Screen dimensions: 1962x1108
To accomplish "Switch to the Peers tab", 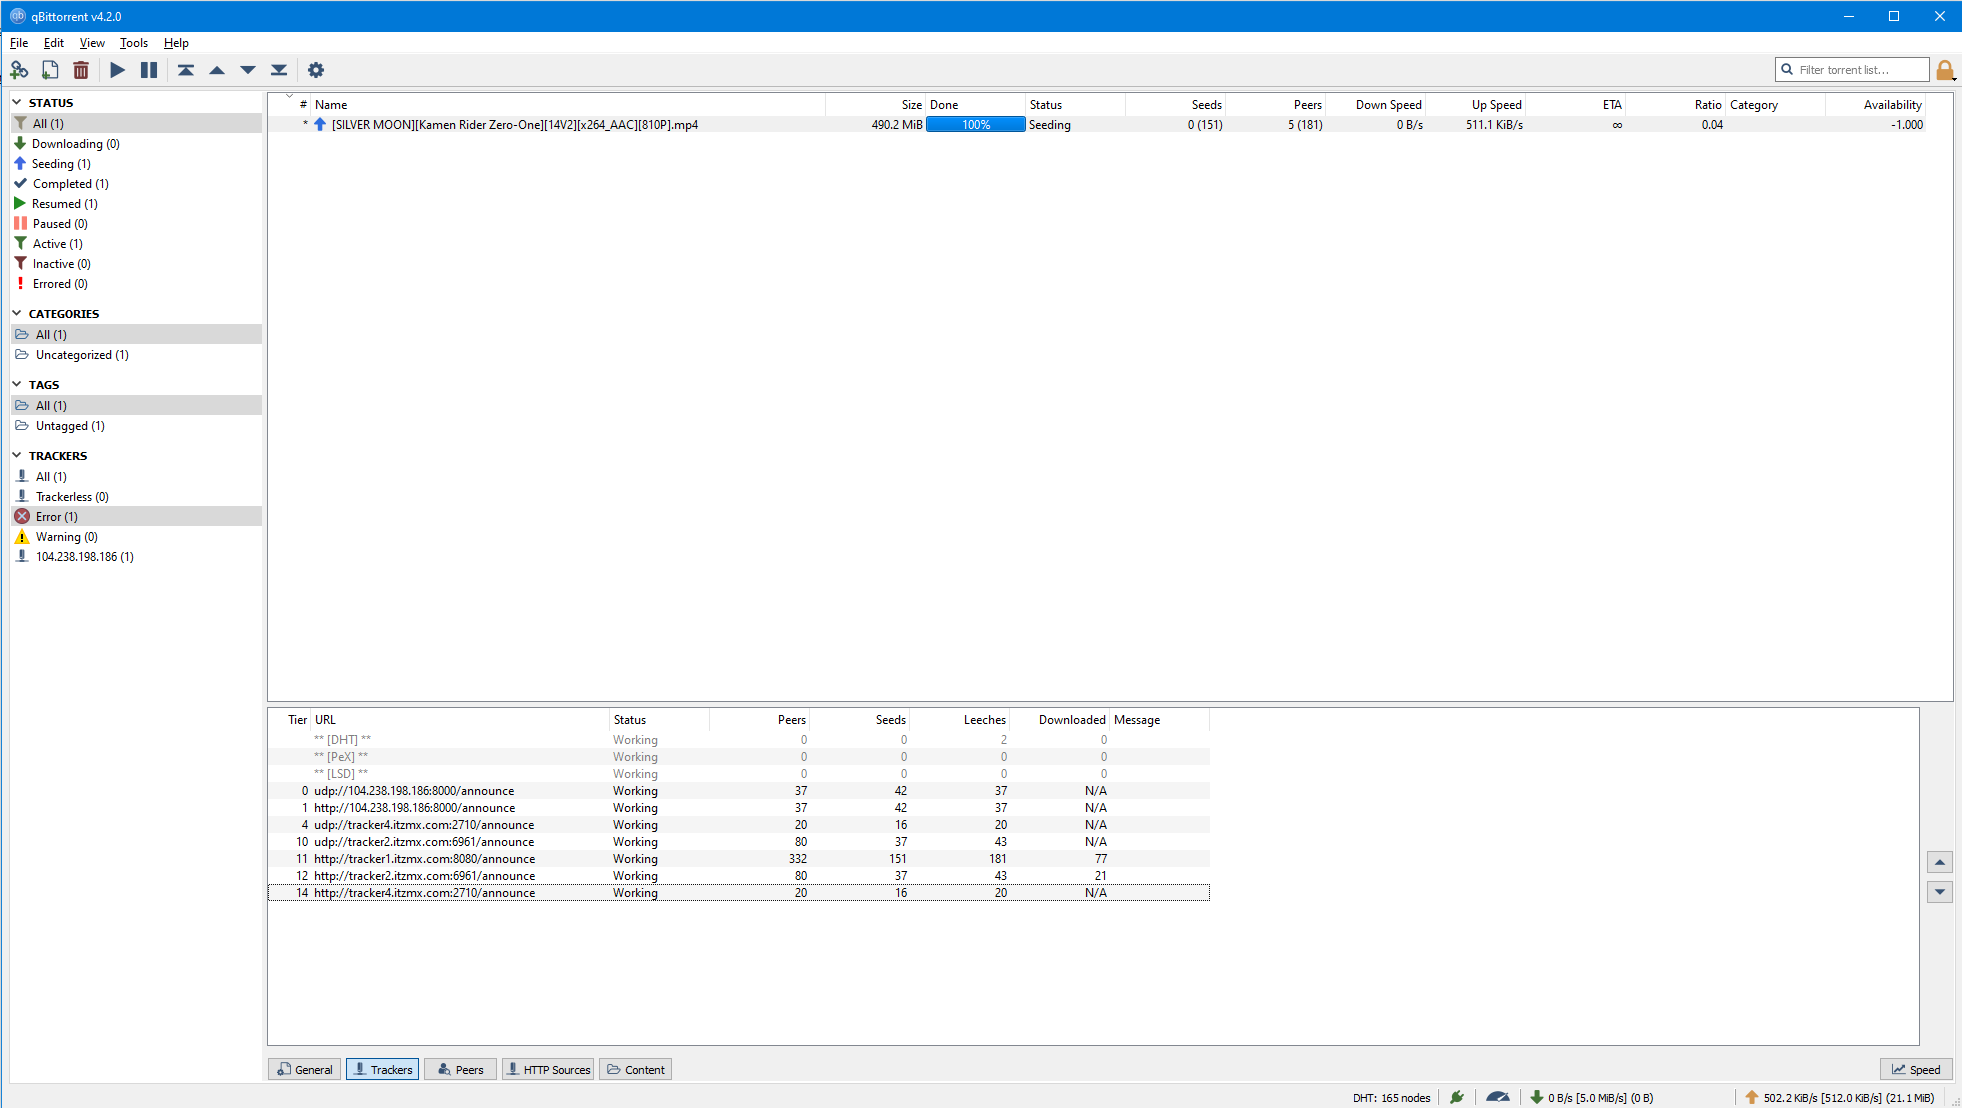I will [x=460, y=1069].
